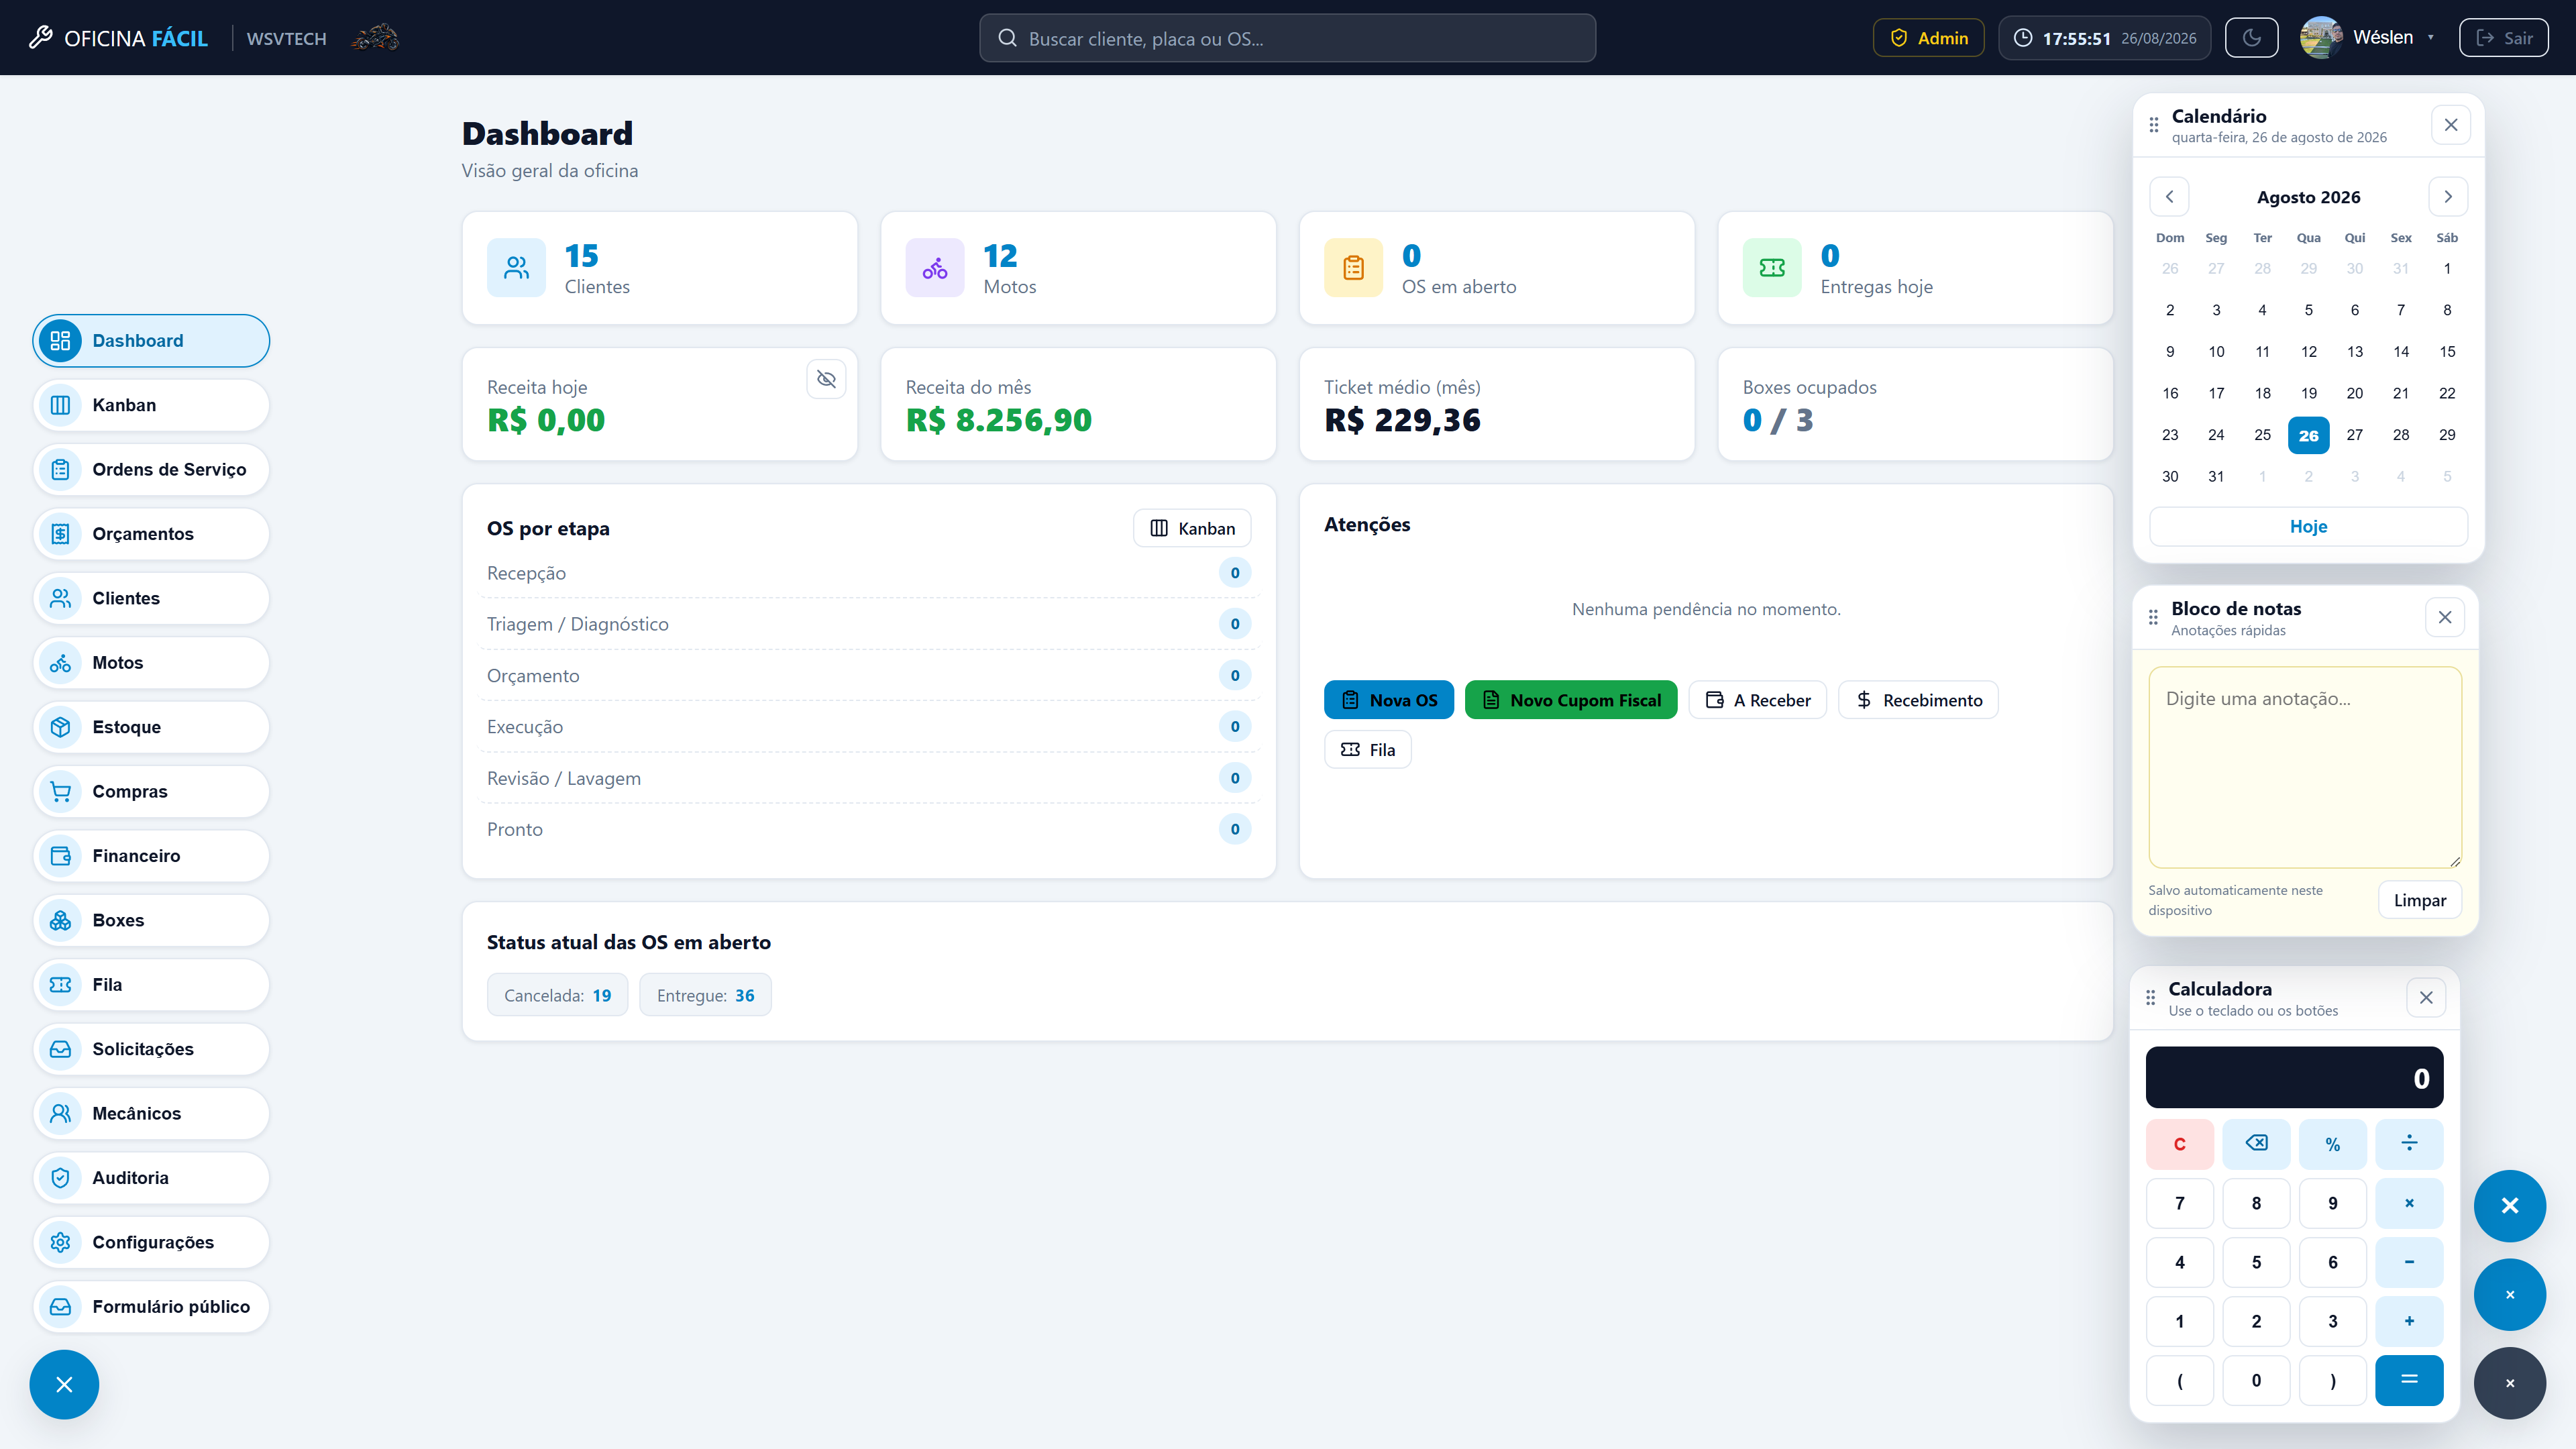Click the Clientes stat card icon

point(516,268)
